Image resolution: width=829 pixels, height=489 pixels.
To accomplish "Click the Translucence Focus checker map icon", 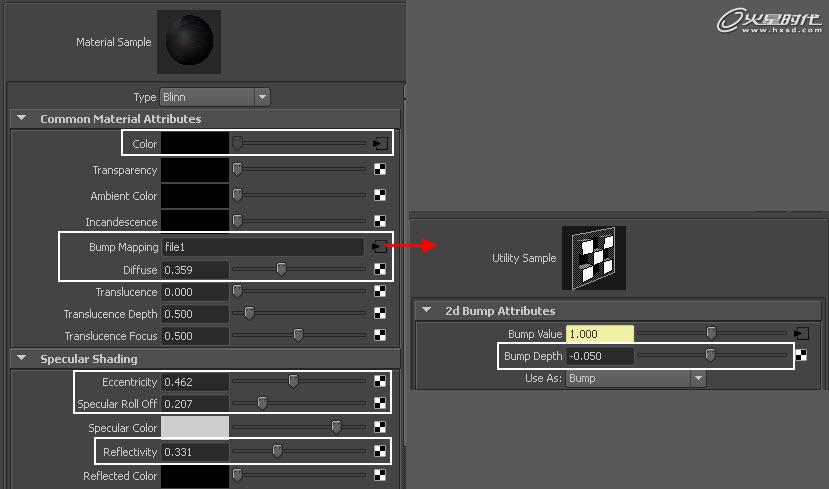I will [x=380, y=335].
